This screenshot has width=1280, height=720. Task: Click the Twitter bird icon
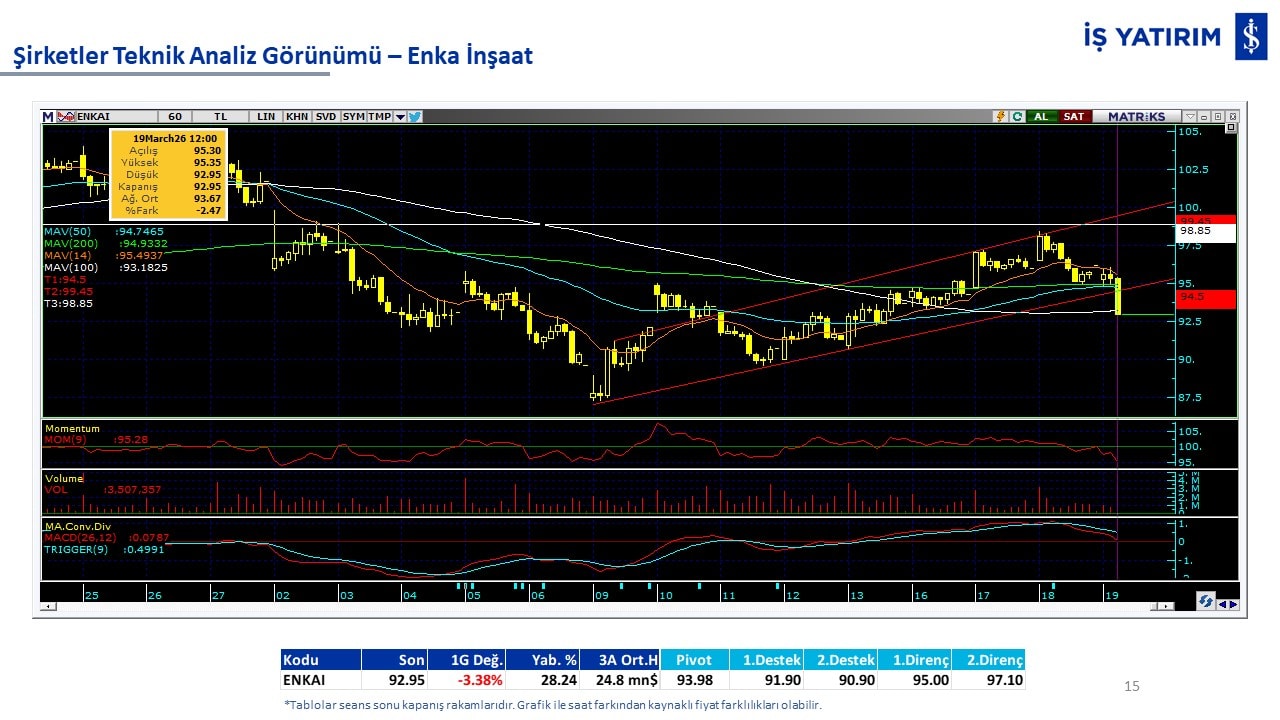pyautogui.click(x=415, y=116)
